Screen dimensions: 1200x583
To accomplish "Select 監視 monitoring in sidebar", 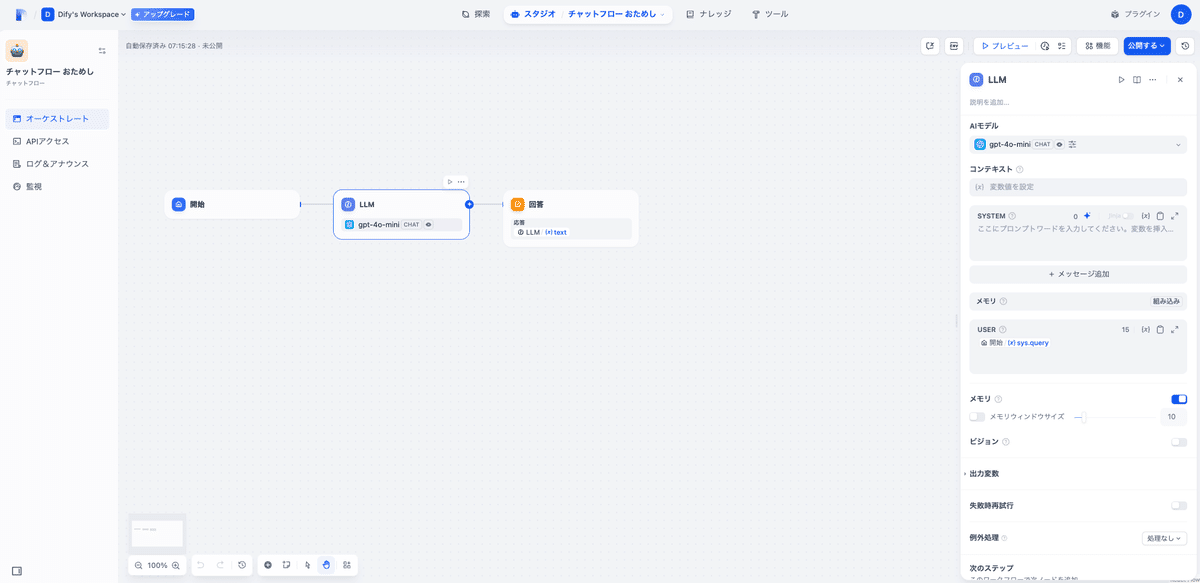I will click(x=57, y=187).
